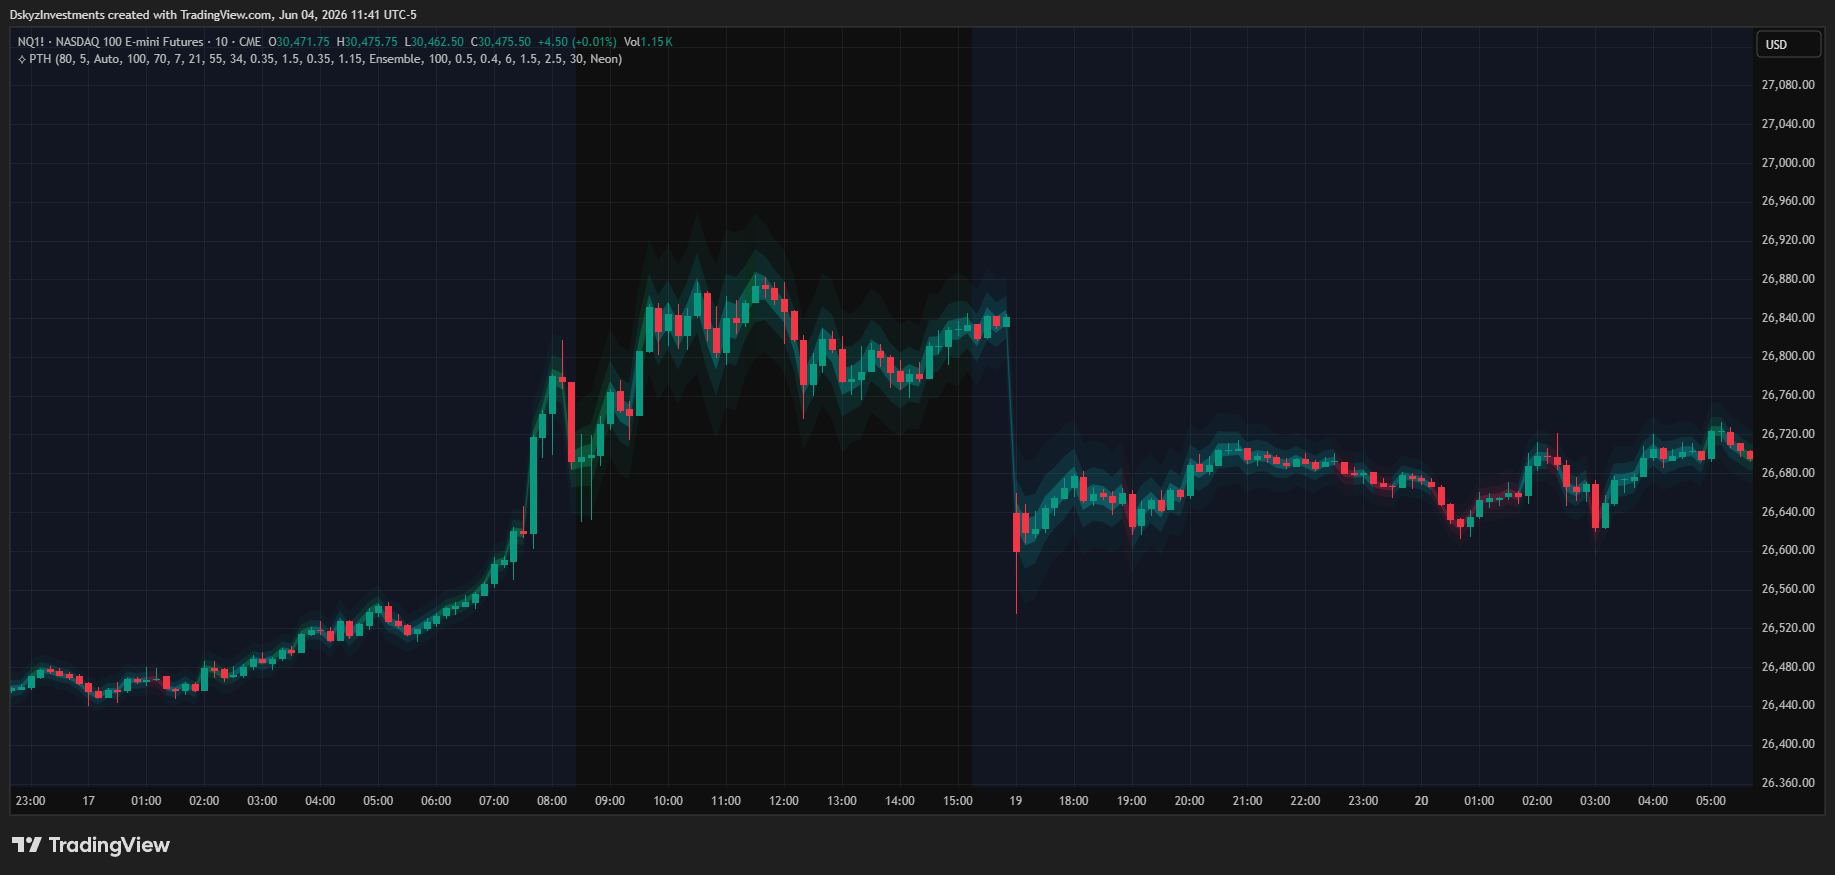
Task: Click the open value O30,471.75
Action: (299, 42)
